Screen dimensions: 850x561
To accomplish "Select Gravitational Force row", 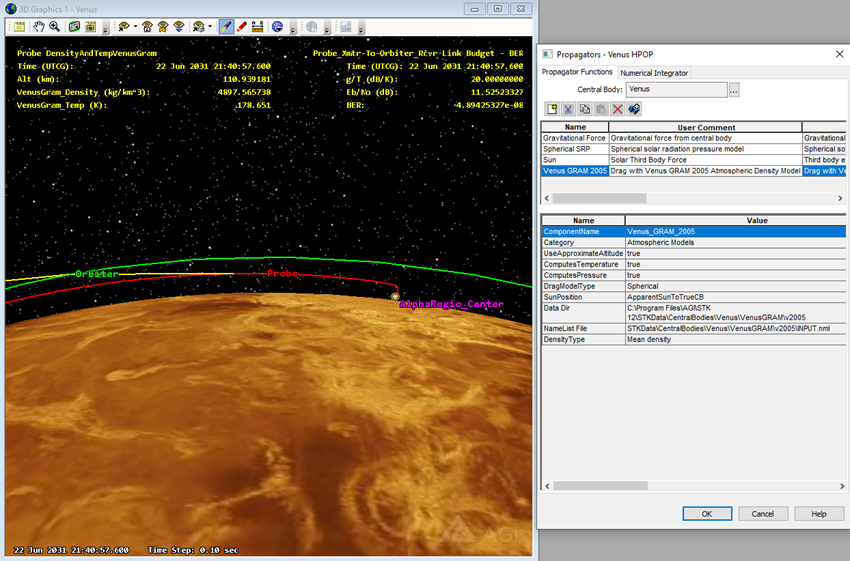I will click(693, 138).
